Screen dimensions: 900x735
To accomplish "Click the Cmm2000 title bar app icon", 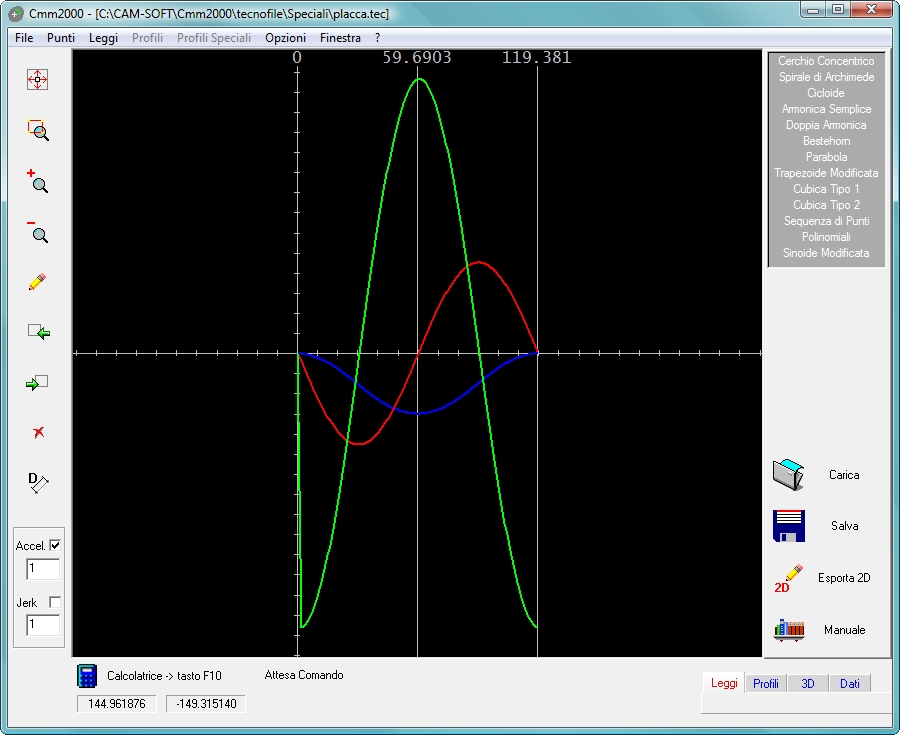I will tap(16, 13).
